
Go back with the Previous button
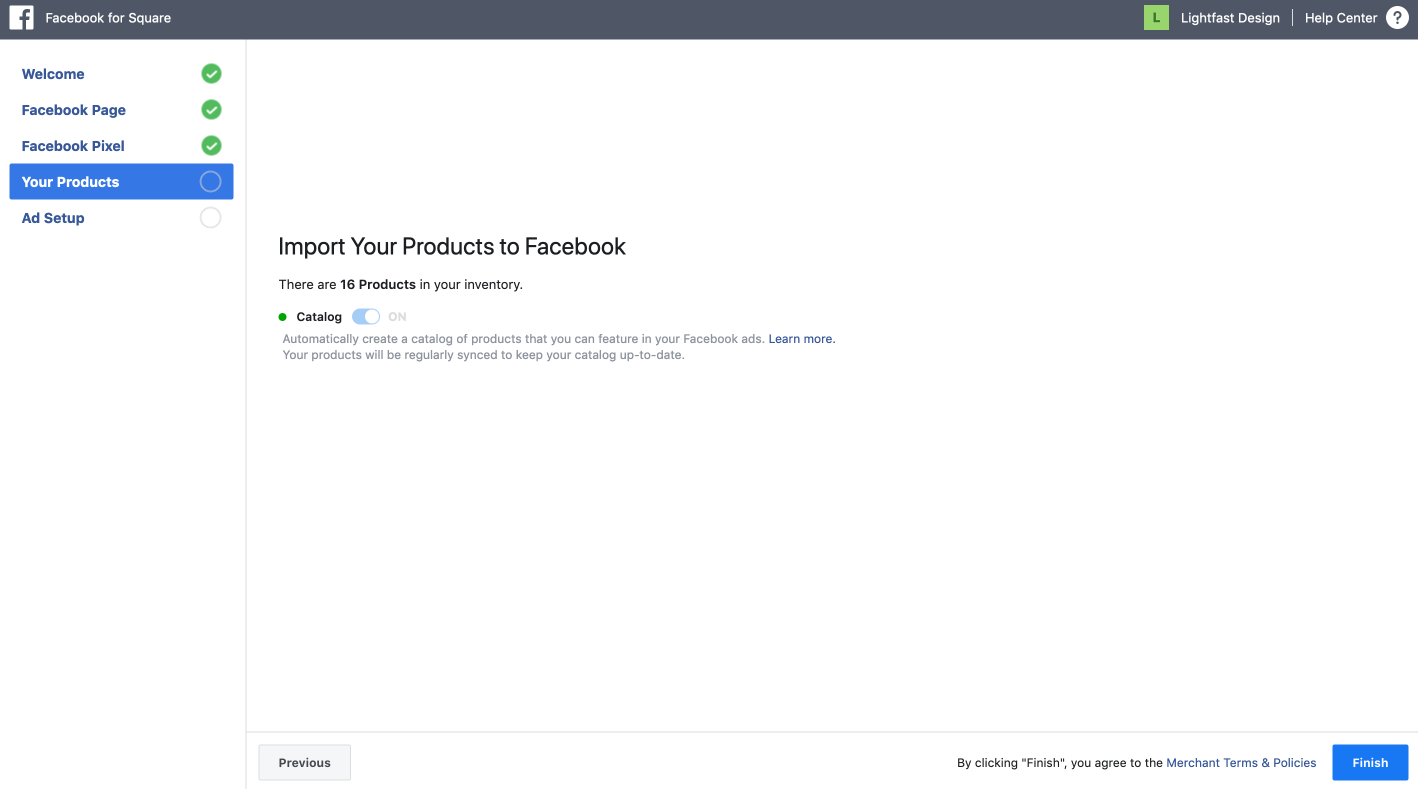(305, 762)
